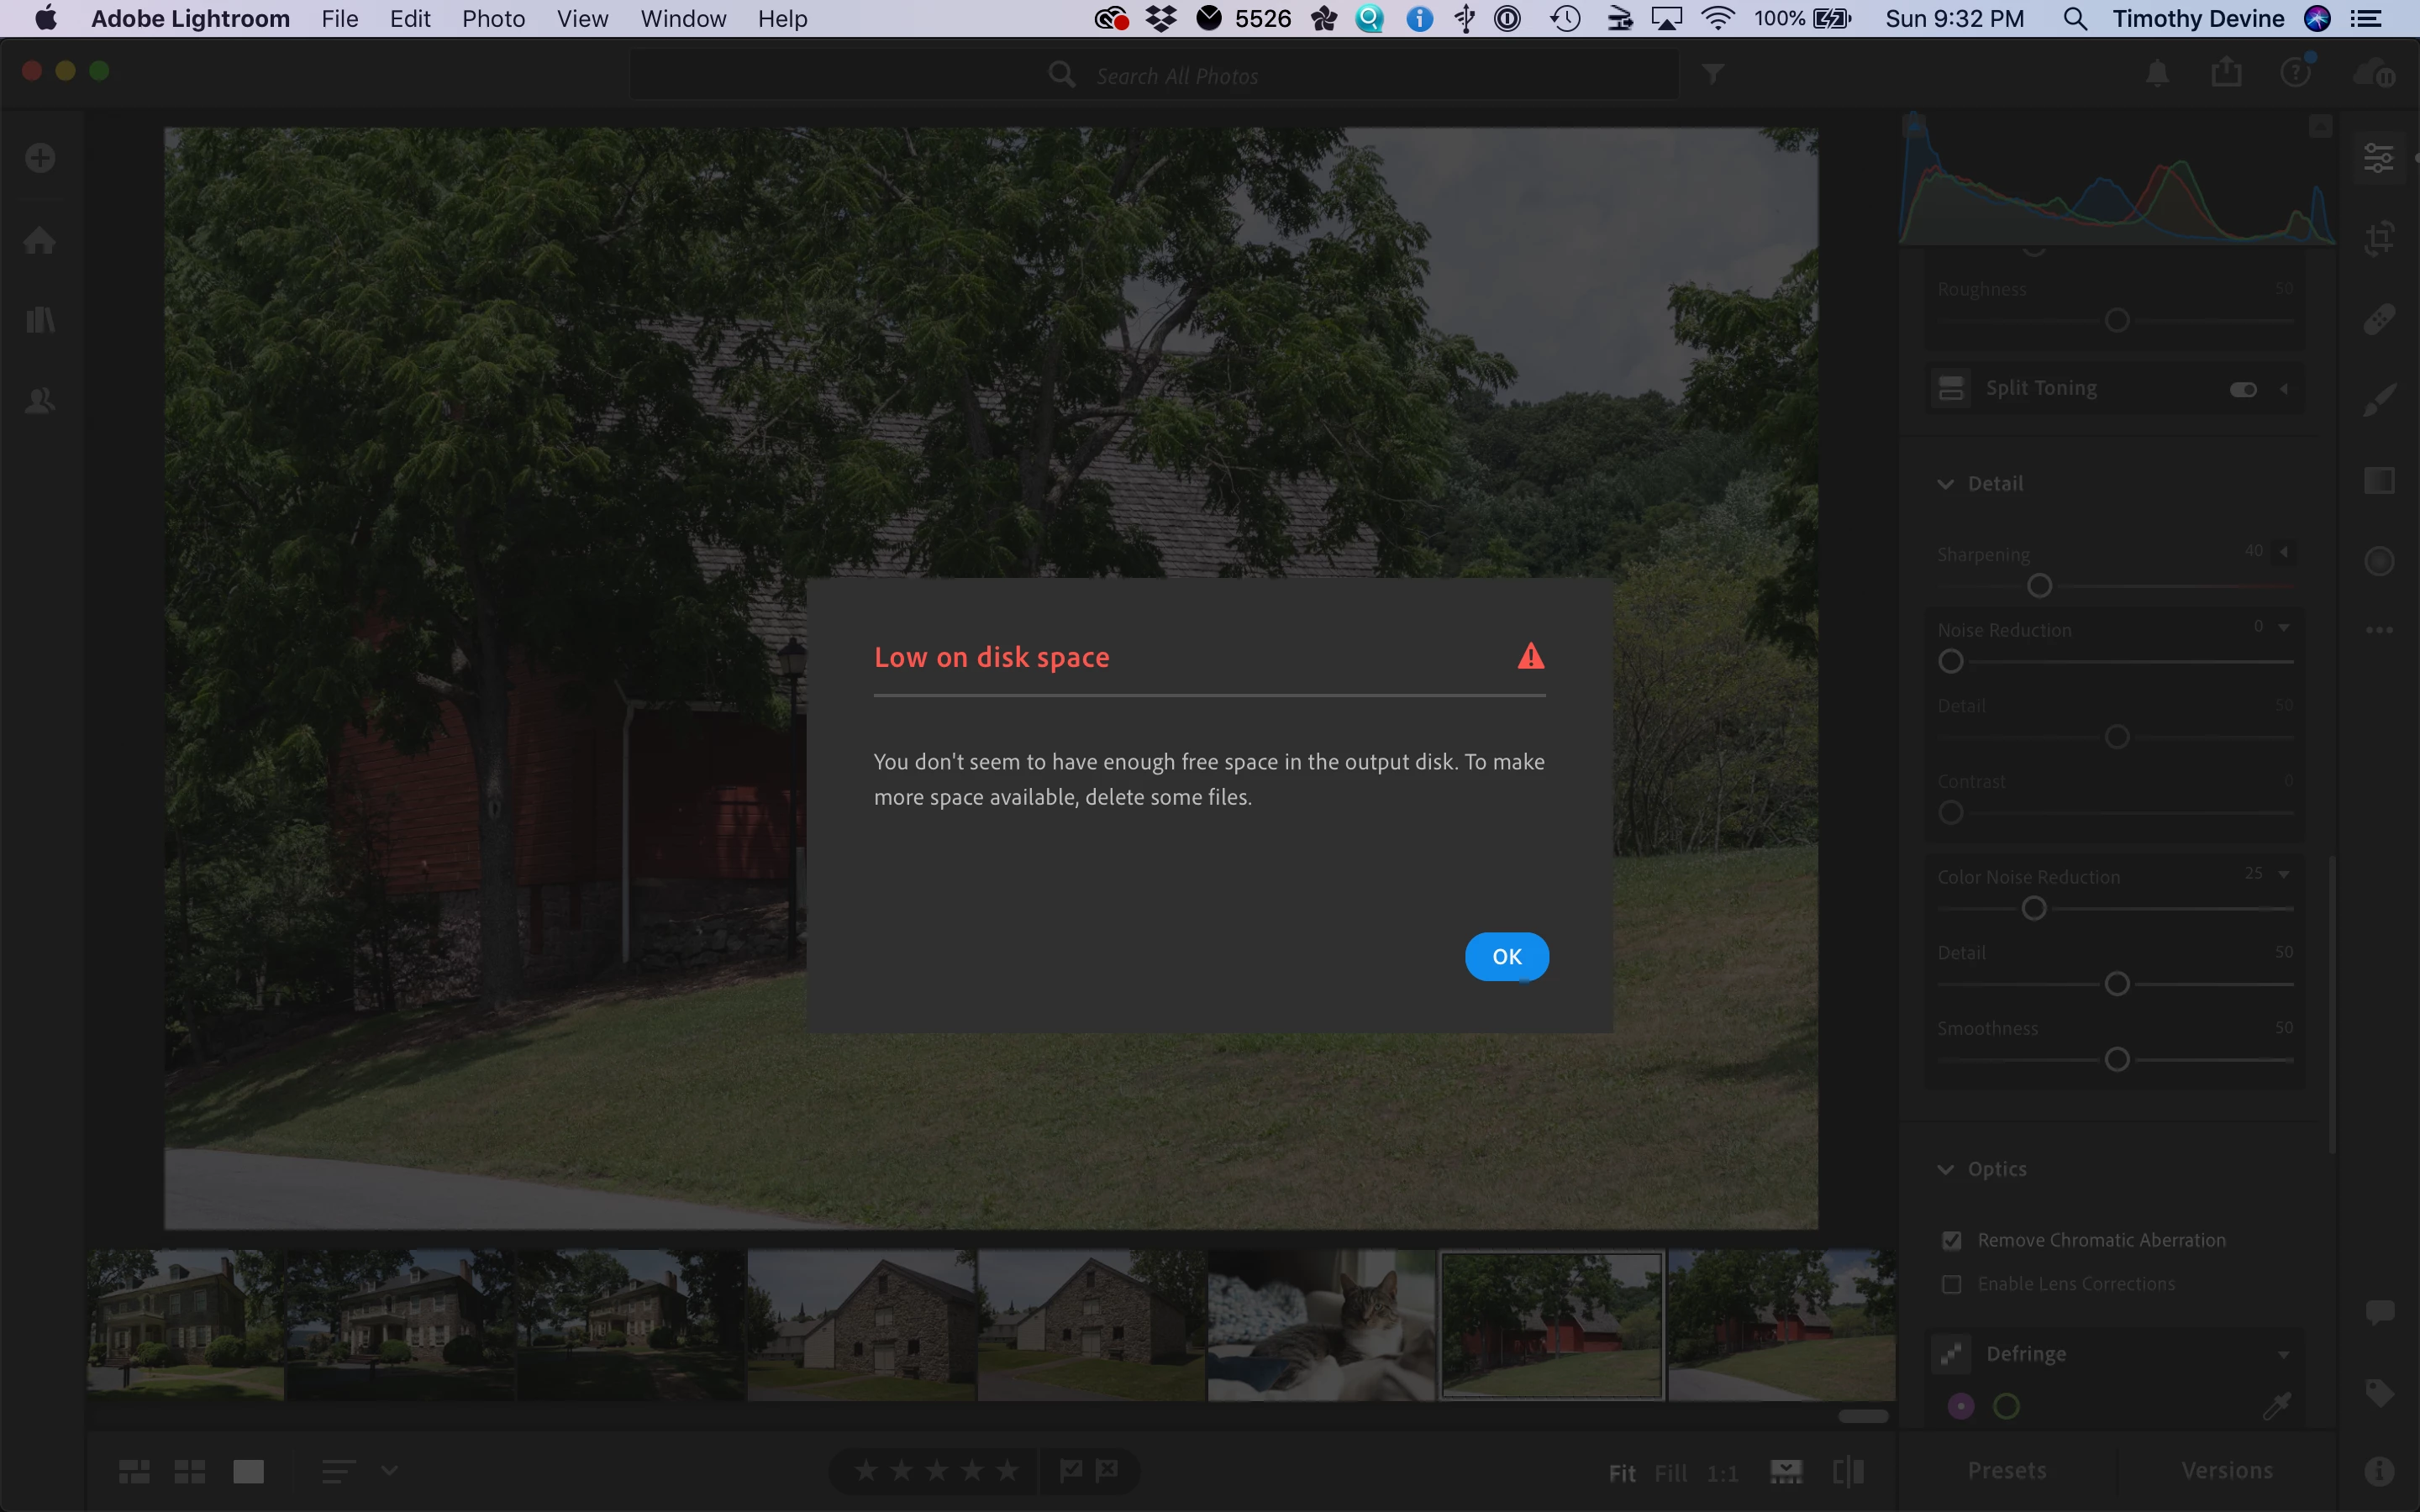Check Enable Lens Corrections

pos(1952,1284)
